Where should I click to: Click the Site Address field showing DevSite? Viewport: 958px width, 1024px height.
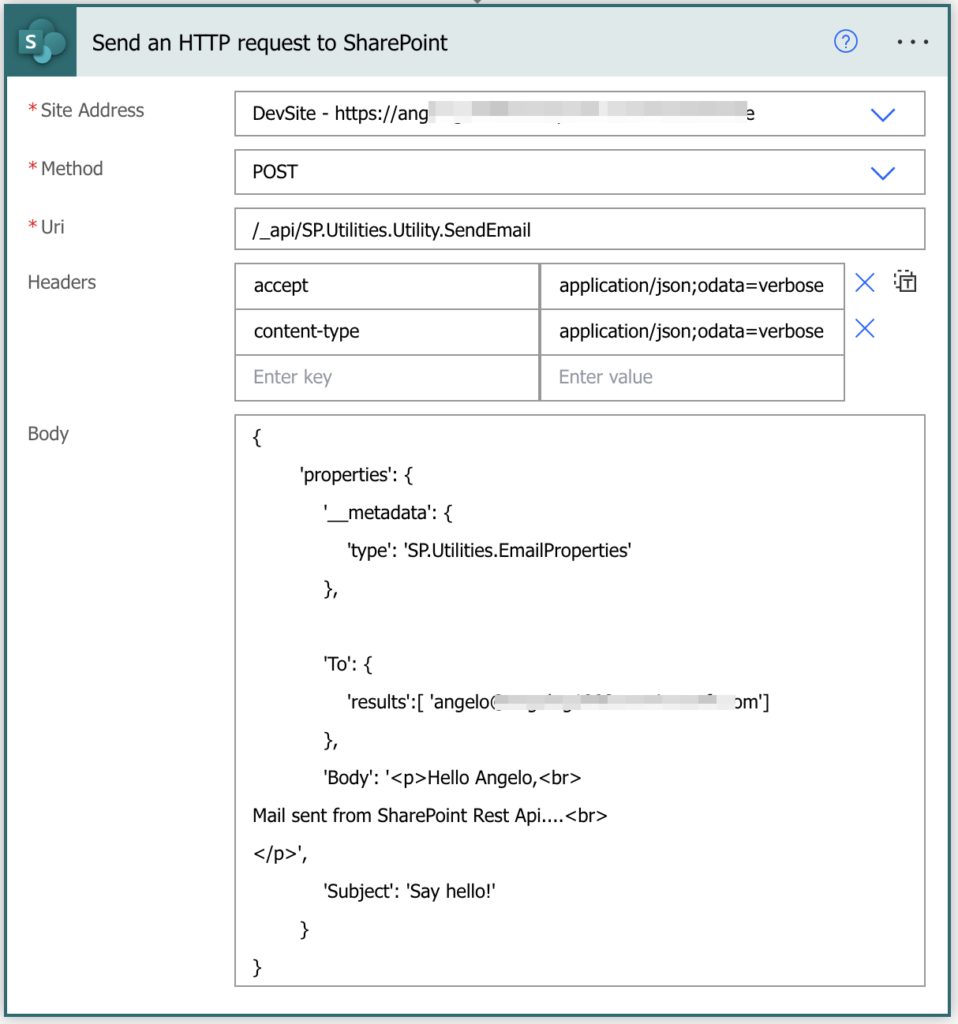[579, 114]
